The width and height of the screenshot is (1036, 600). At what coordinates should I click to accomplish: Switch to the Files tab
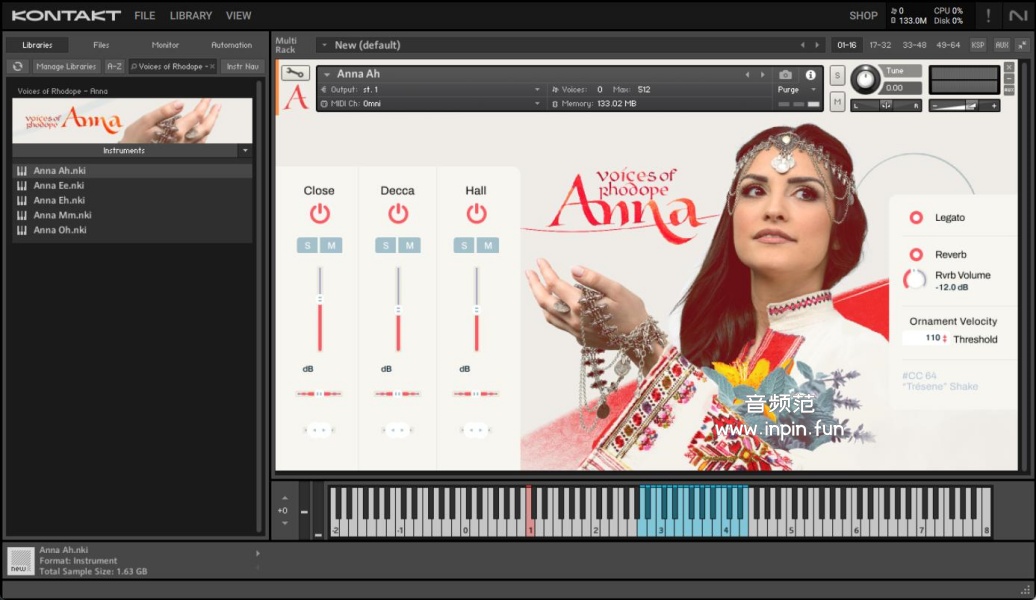[x=101, y=45]
